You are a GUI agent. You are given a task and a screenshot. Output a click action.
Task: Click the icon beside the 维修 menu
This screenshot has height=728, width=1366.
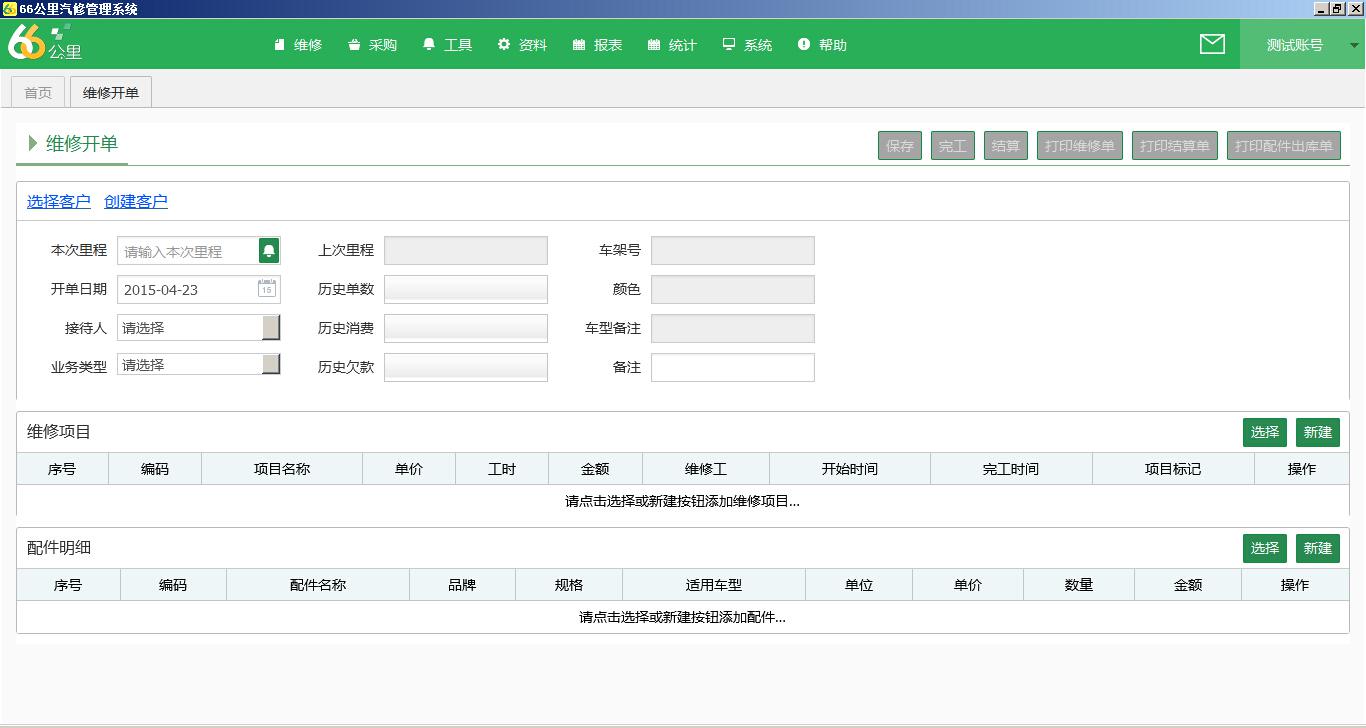click(278, 43)
